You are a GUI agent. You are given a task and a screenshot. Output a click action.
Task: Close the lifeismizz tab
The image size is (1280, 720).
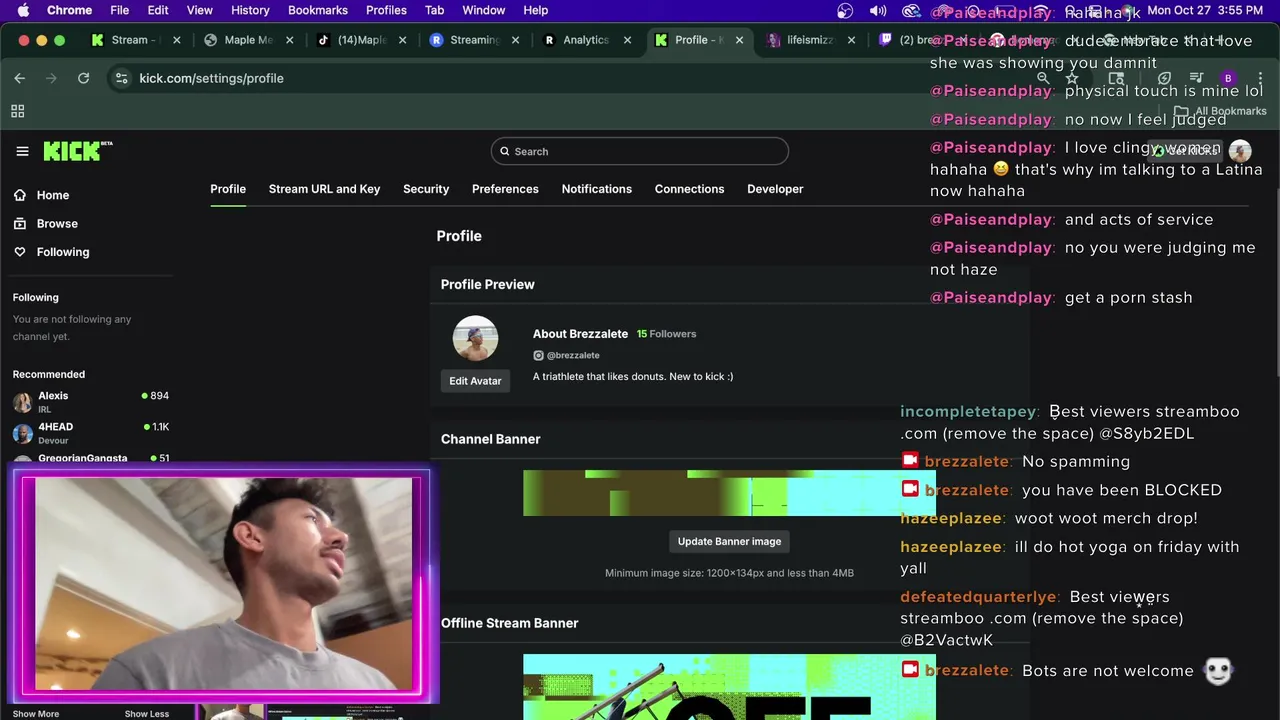point(852,40)
